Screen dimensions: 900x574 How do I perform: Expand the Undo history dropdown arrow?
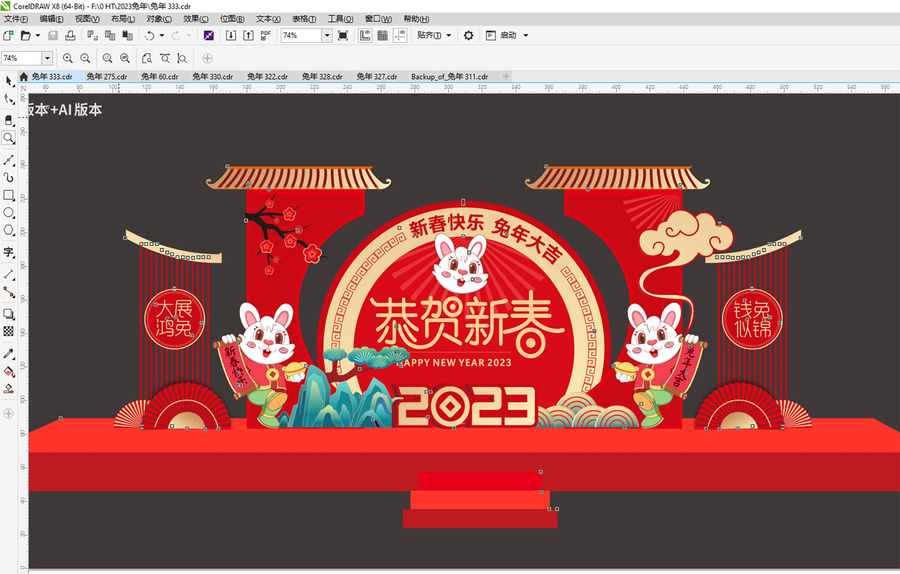coord(162,36)
